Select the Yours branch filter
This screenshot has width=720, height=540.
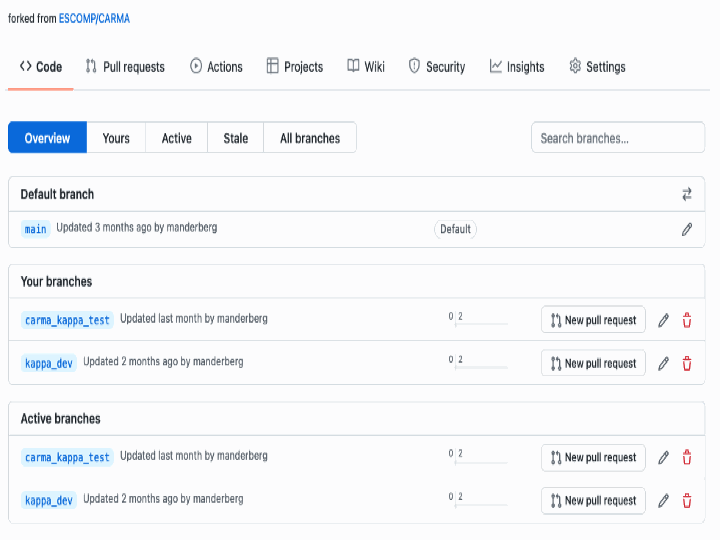point(116,138)
